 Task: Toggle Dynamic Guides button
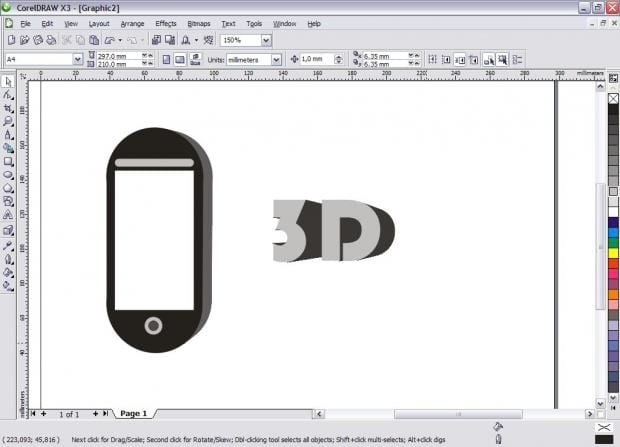tap(473, 60)
